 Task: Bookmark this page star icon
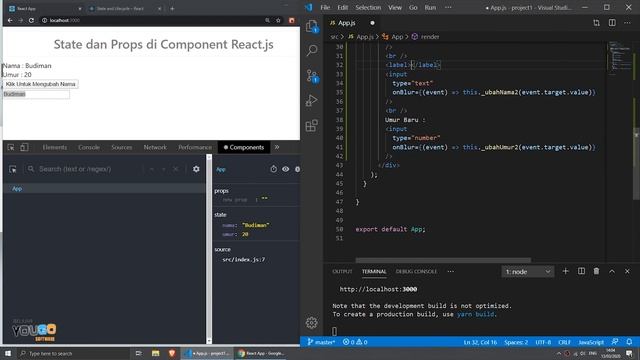(278, 20)
